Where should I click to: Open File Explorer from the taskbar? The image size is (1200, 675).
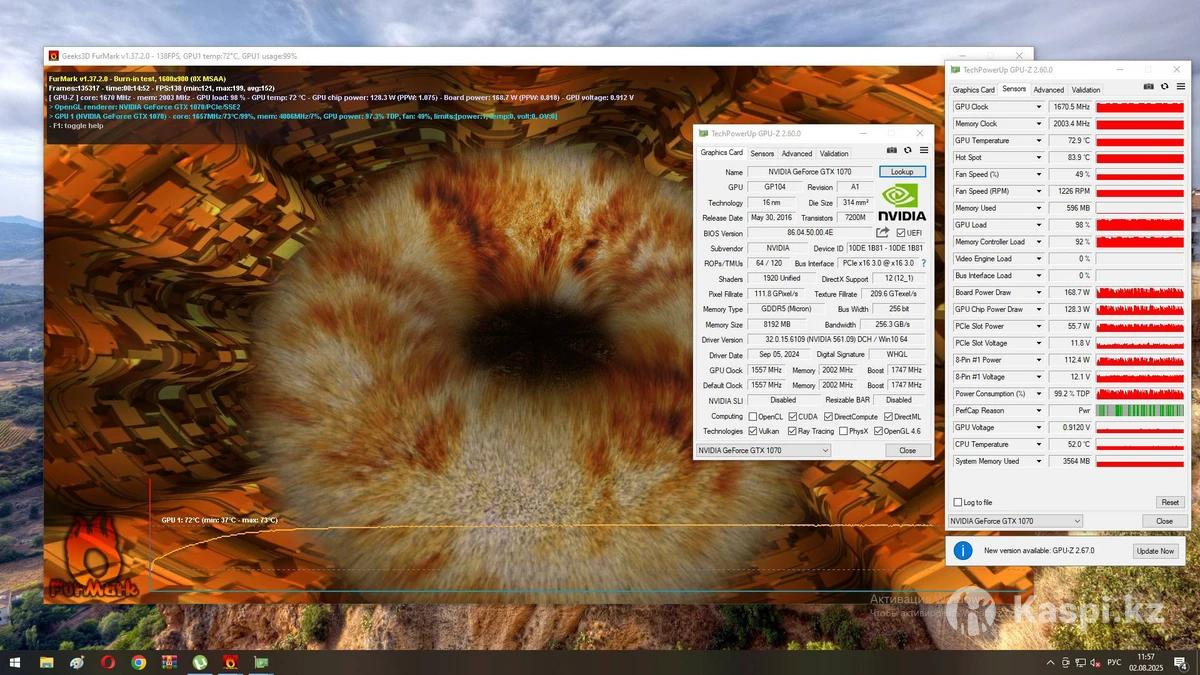46,662
